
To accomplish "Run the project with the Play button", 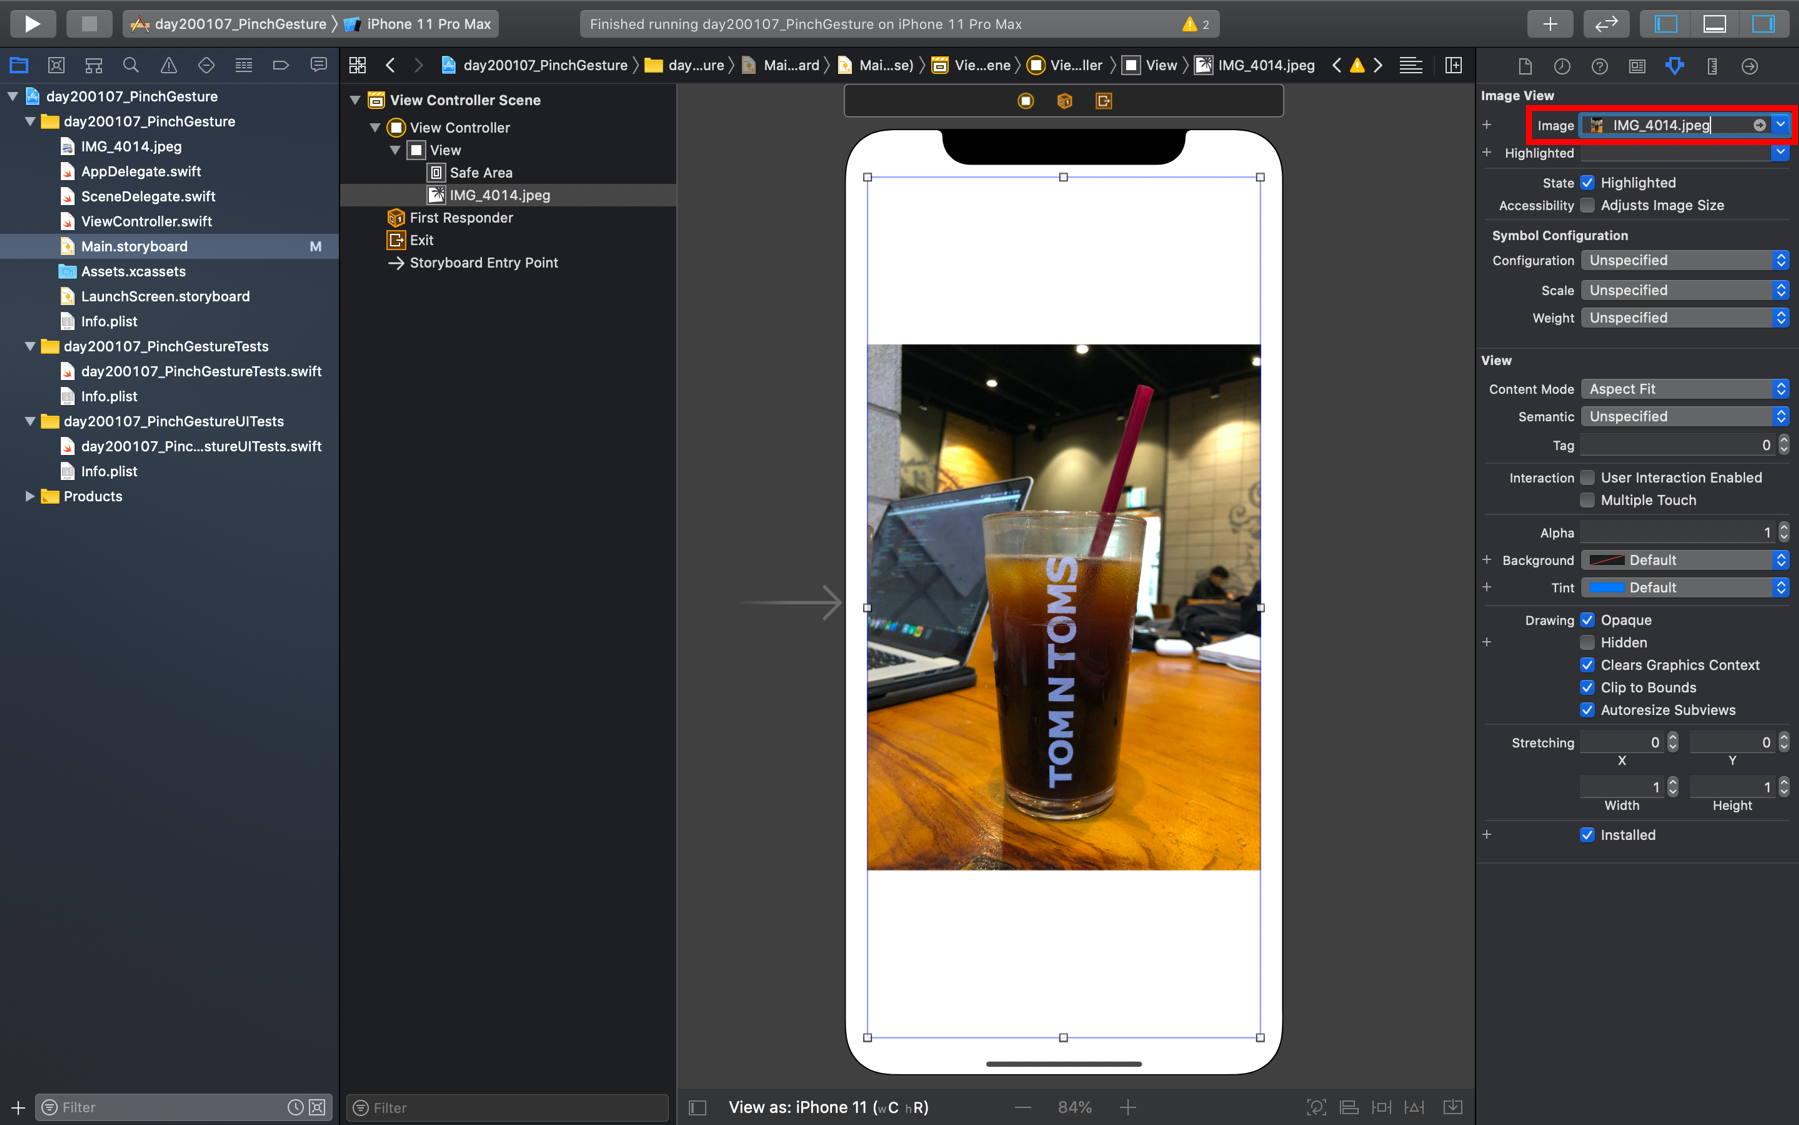I will click(x=32, y=23).
